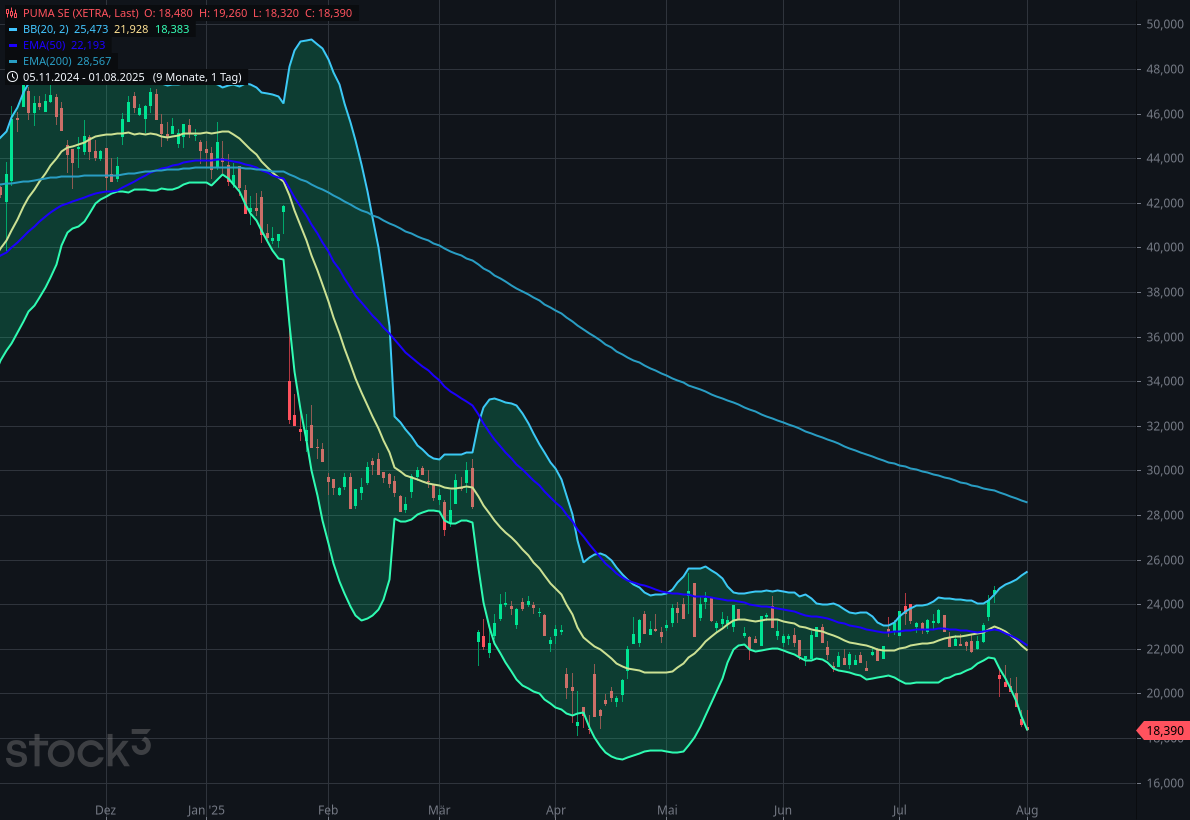Click the clock icon beside date range
Image resolution: width=1190 pixels, height=820 pixels.
click(x=12, y=77)
